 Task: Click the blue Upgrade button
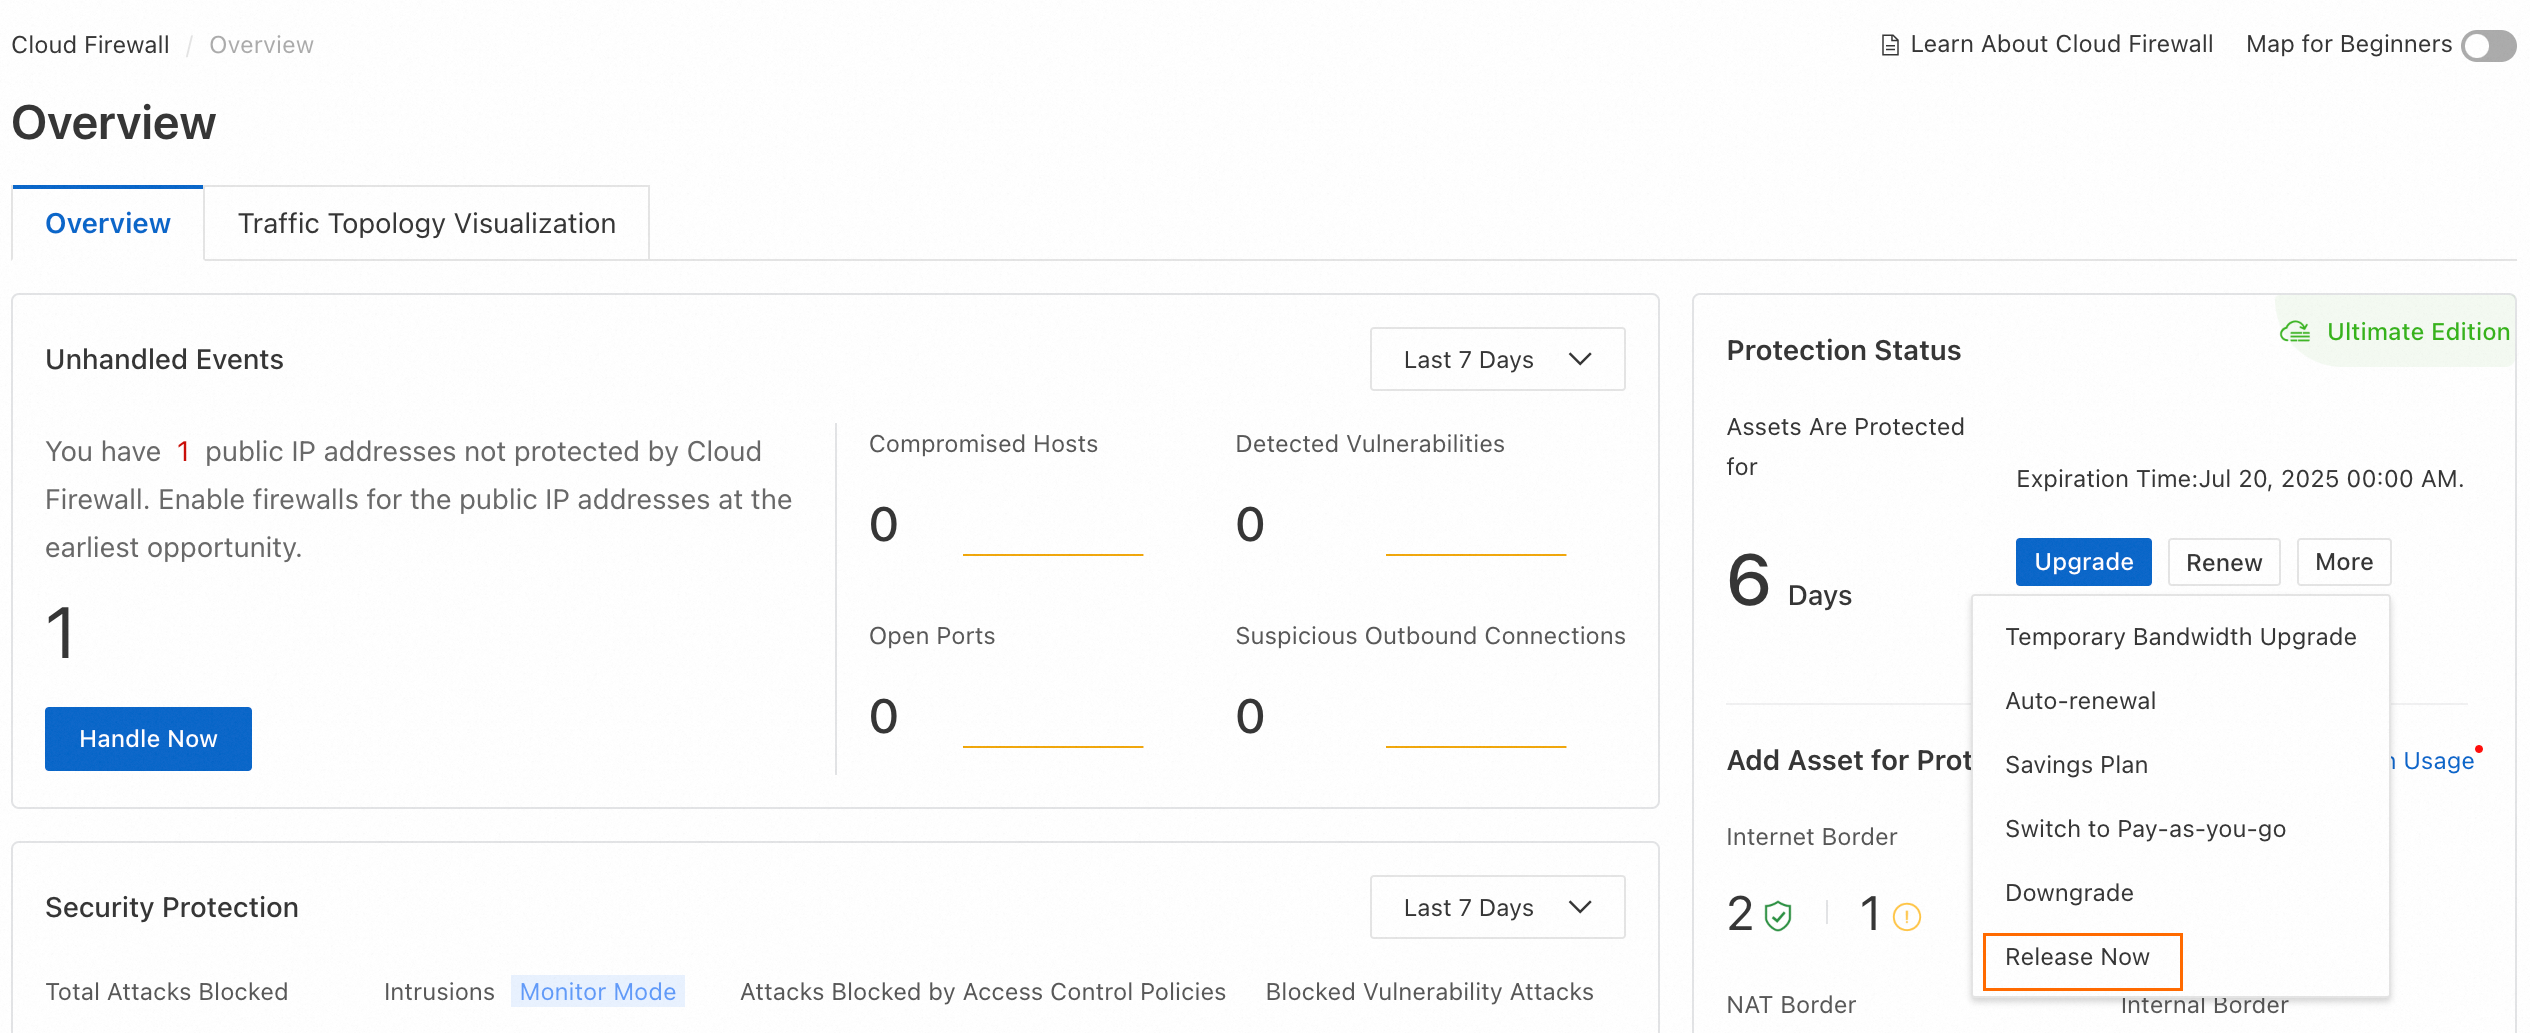[x=2083, y=562]
